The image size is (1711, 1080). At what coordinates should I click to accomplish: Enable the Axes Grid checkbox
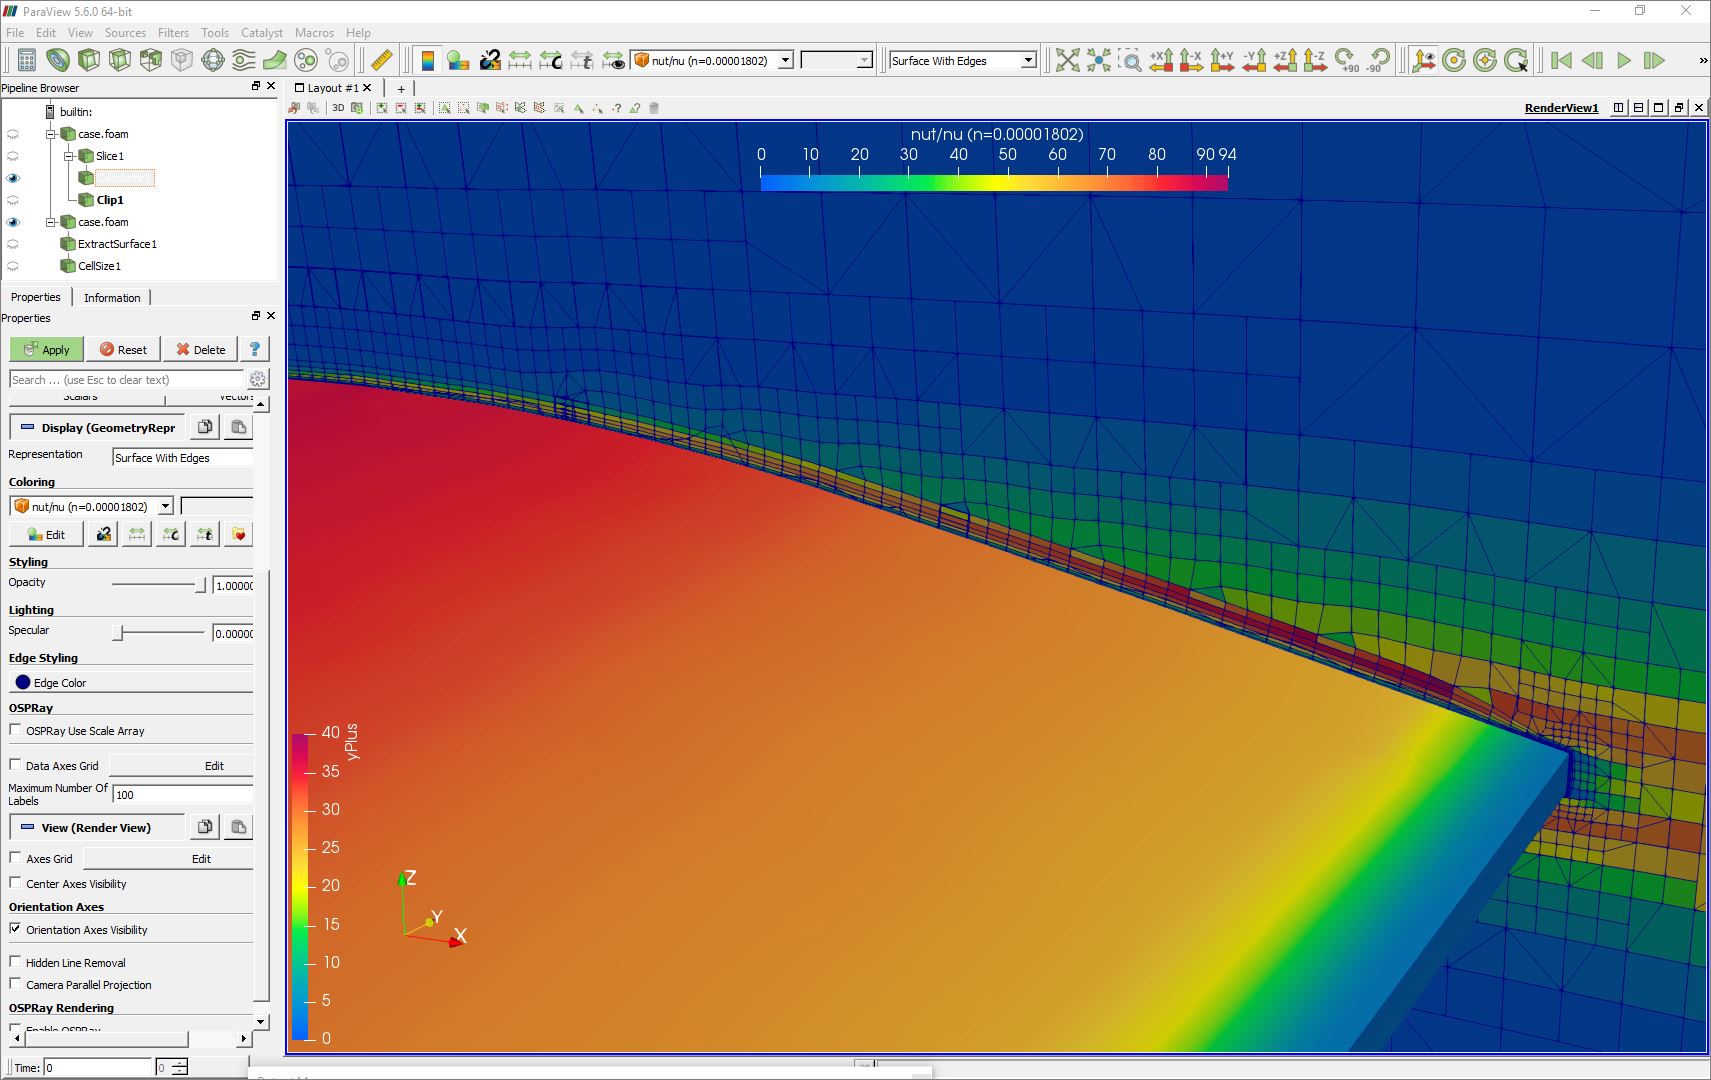tap(15, 858)
